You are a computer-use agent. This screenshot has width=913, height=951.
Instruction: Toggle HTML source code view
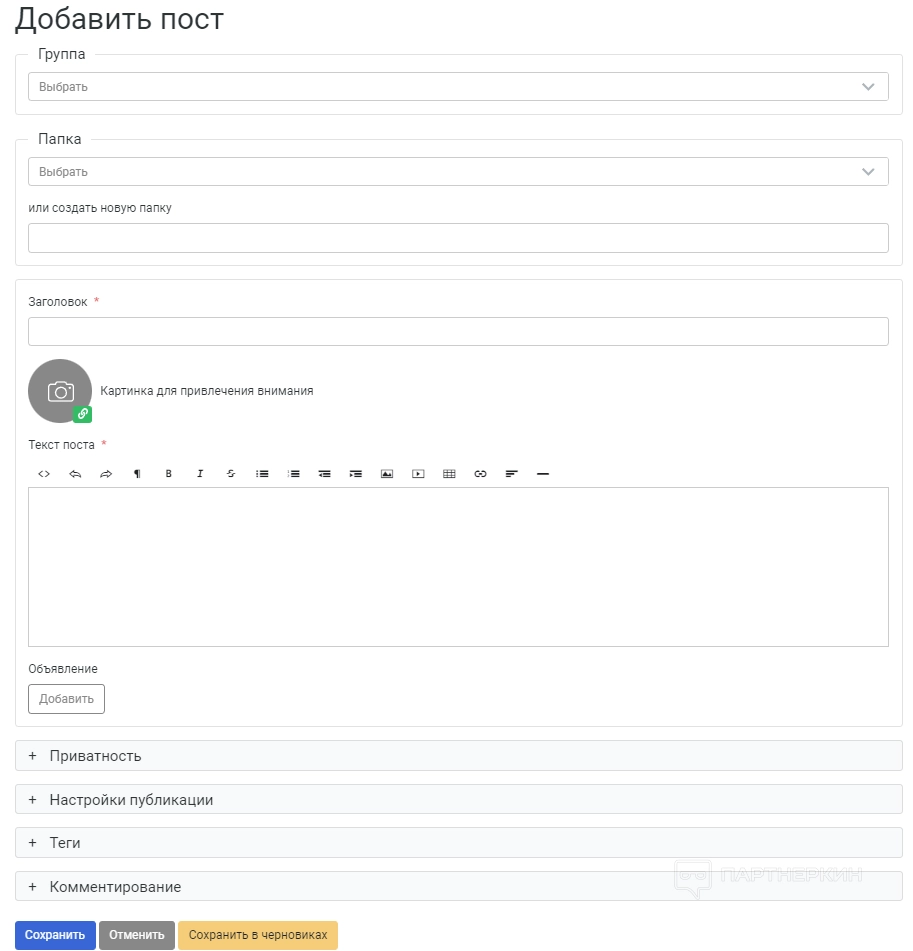(x=44, y=474)
